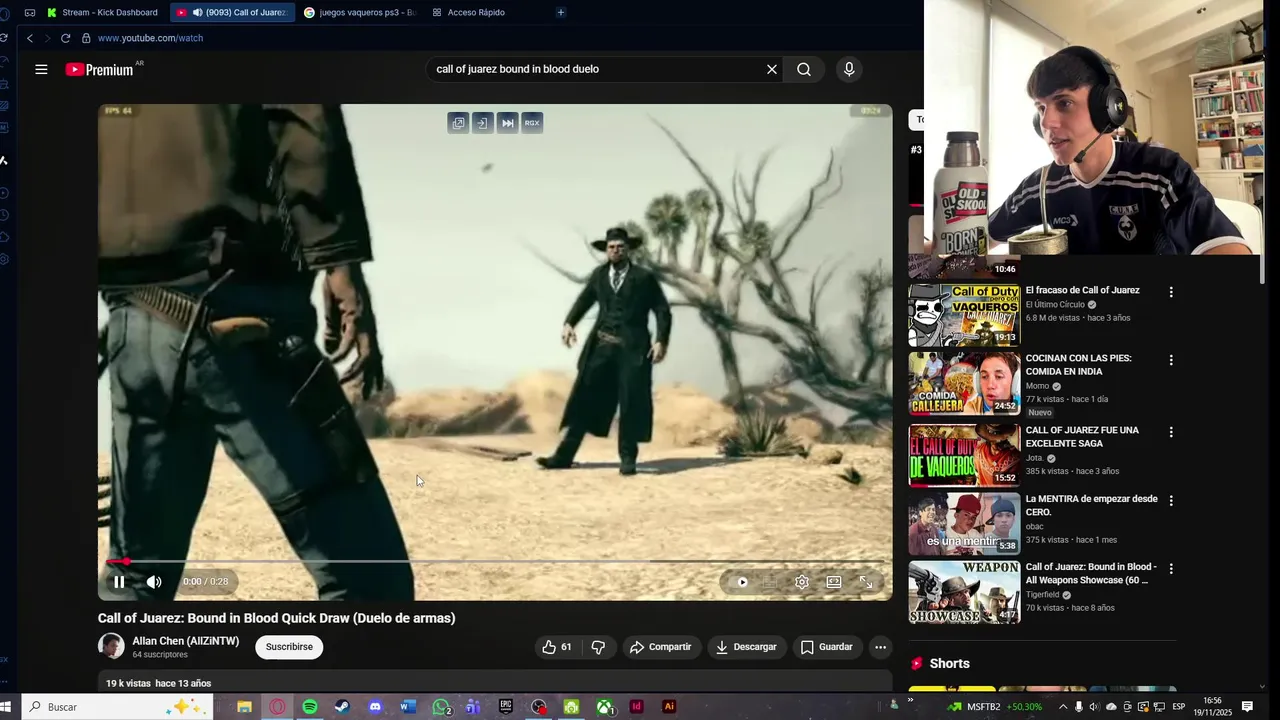Open WhatsApp from the taskbar
The height and width of the screenshot is (720, 1280).
441,707
